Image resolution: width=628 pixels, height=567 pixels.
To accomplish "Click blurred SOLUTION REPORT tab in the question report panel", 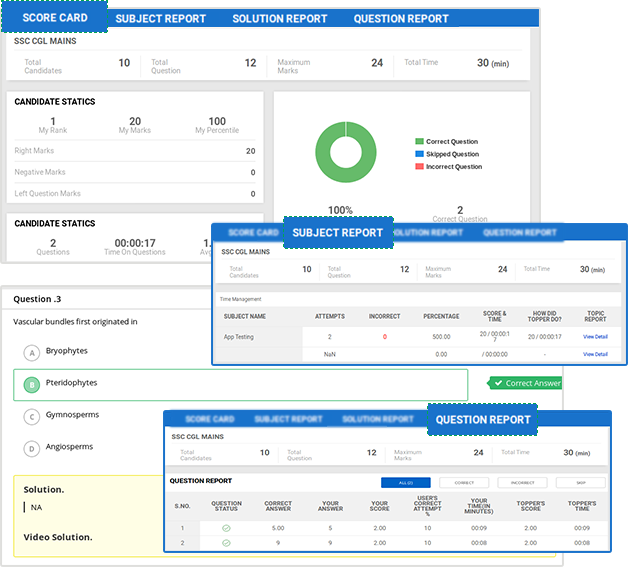I will pos(378,419).
